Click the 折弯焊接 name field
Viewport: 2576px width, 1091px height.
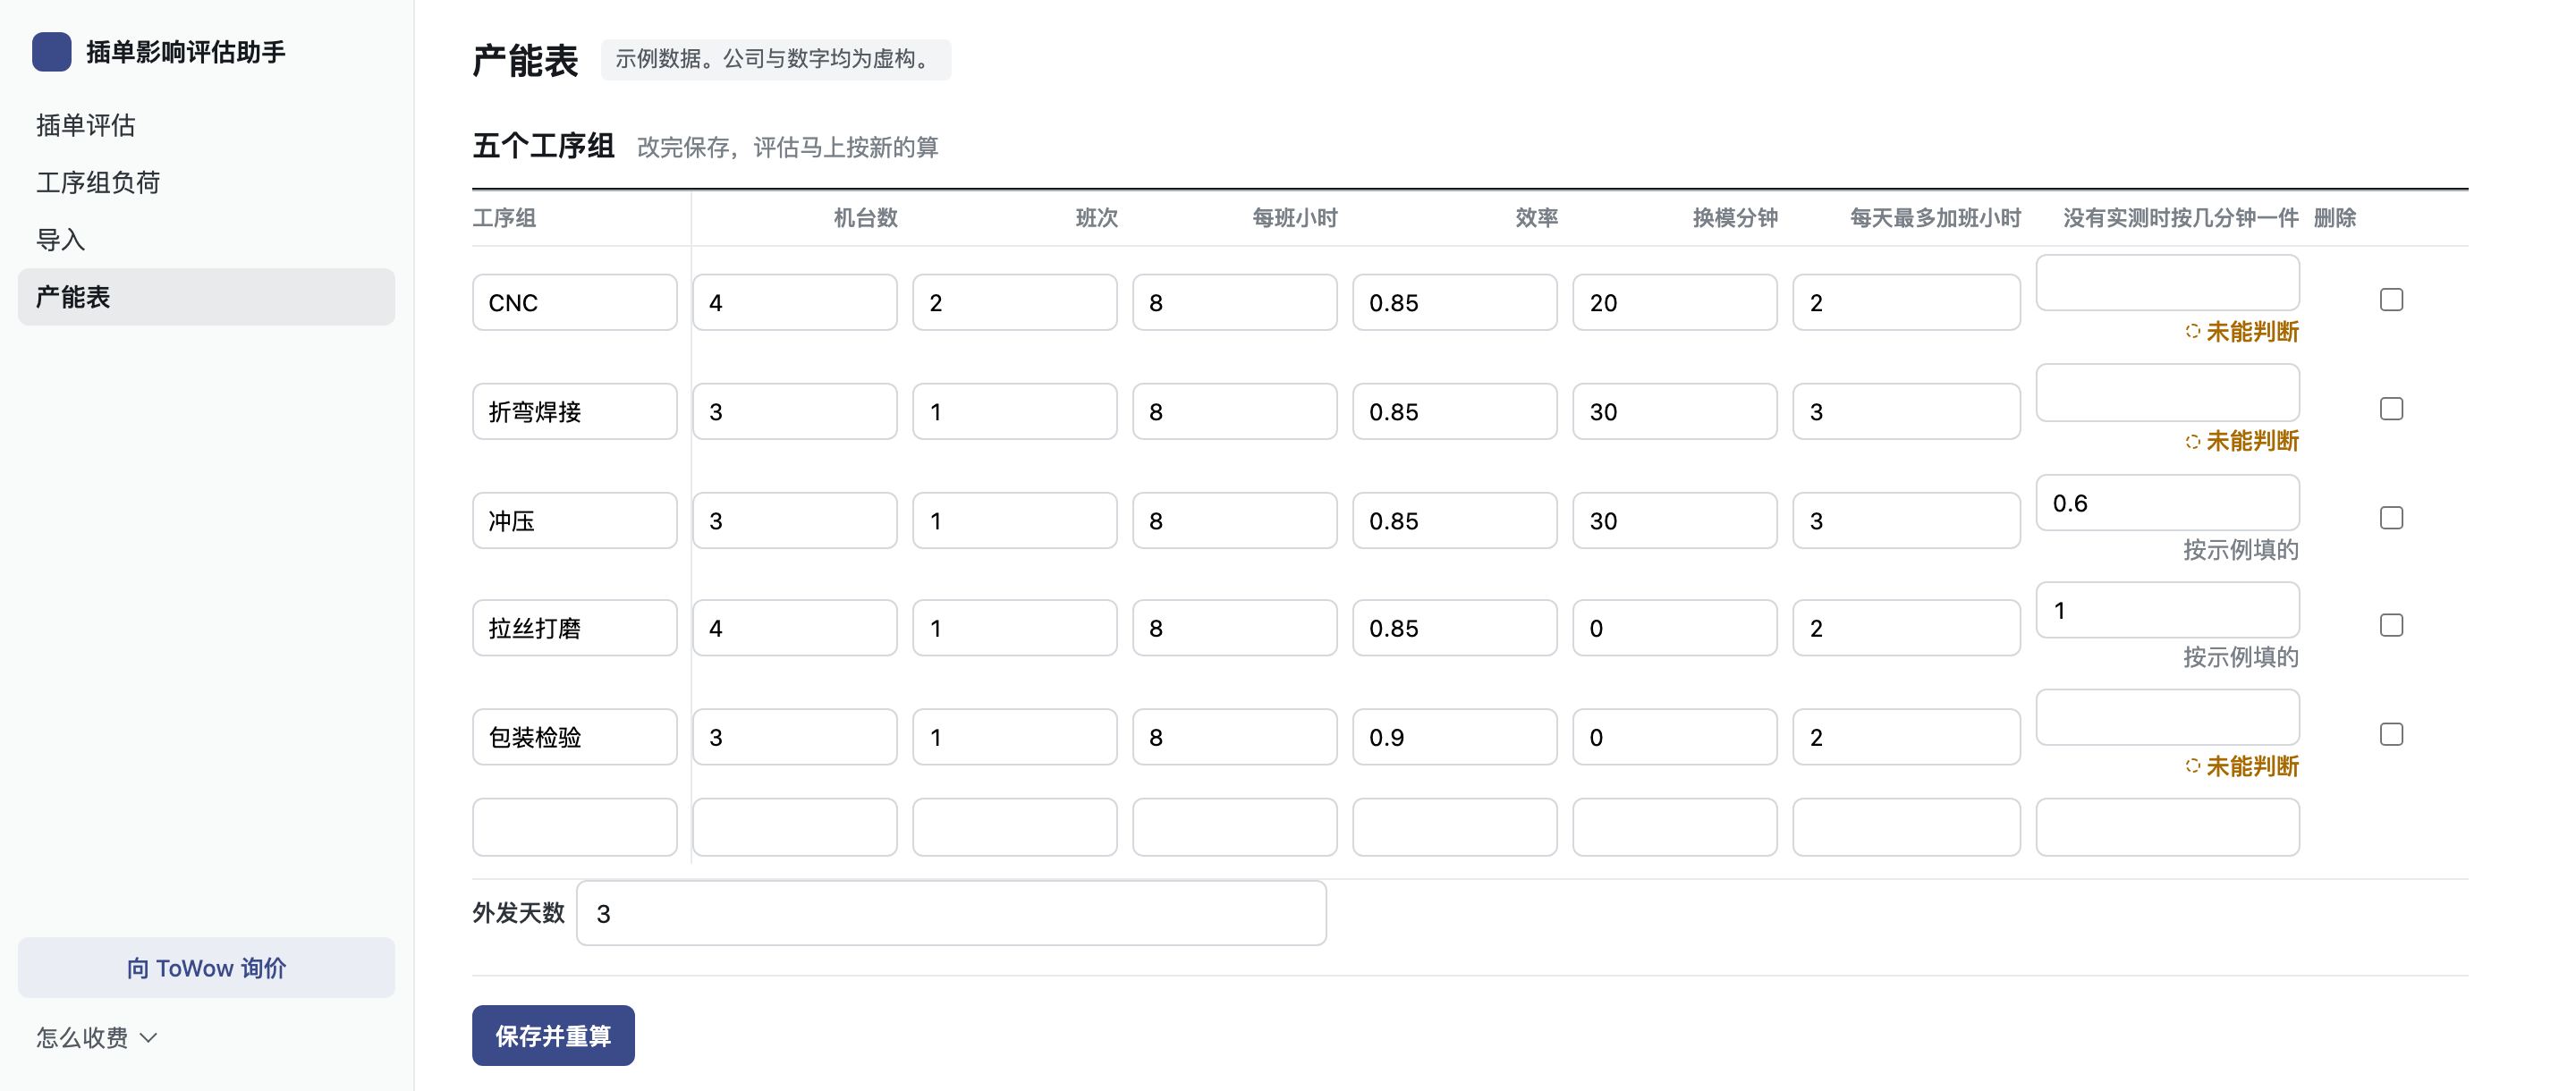click(575, 411)
